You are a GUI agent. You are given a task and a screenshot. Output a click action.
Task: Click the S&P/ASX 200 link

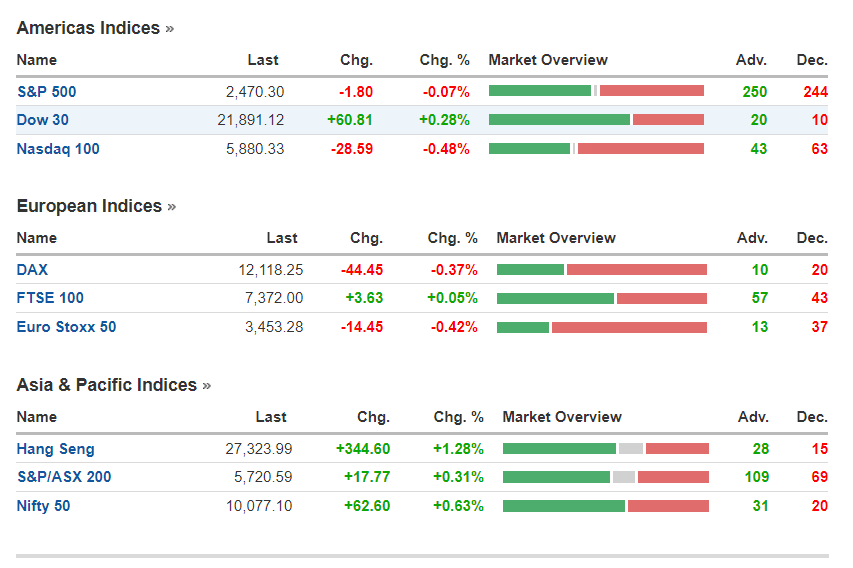tap(64, 477)
